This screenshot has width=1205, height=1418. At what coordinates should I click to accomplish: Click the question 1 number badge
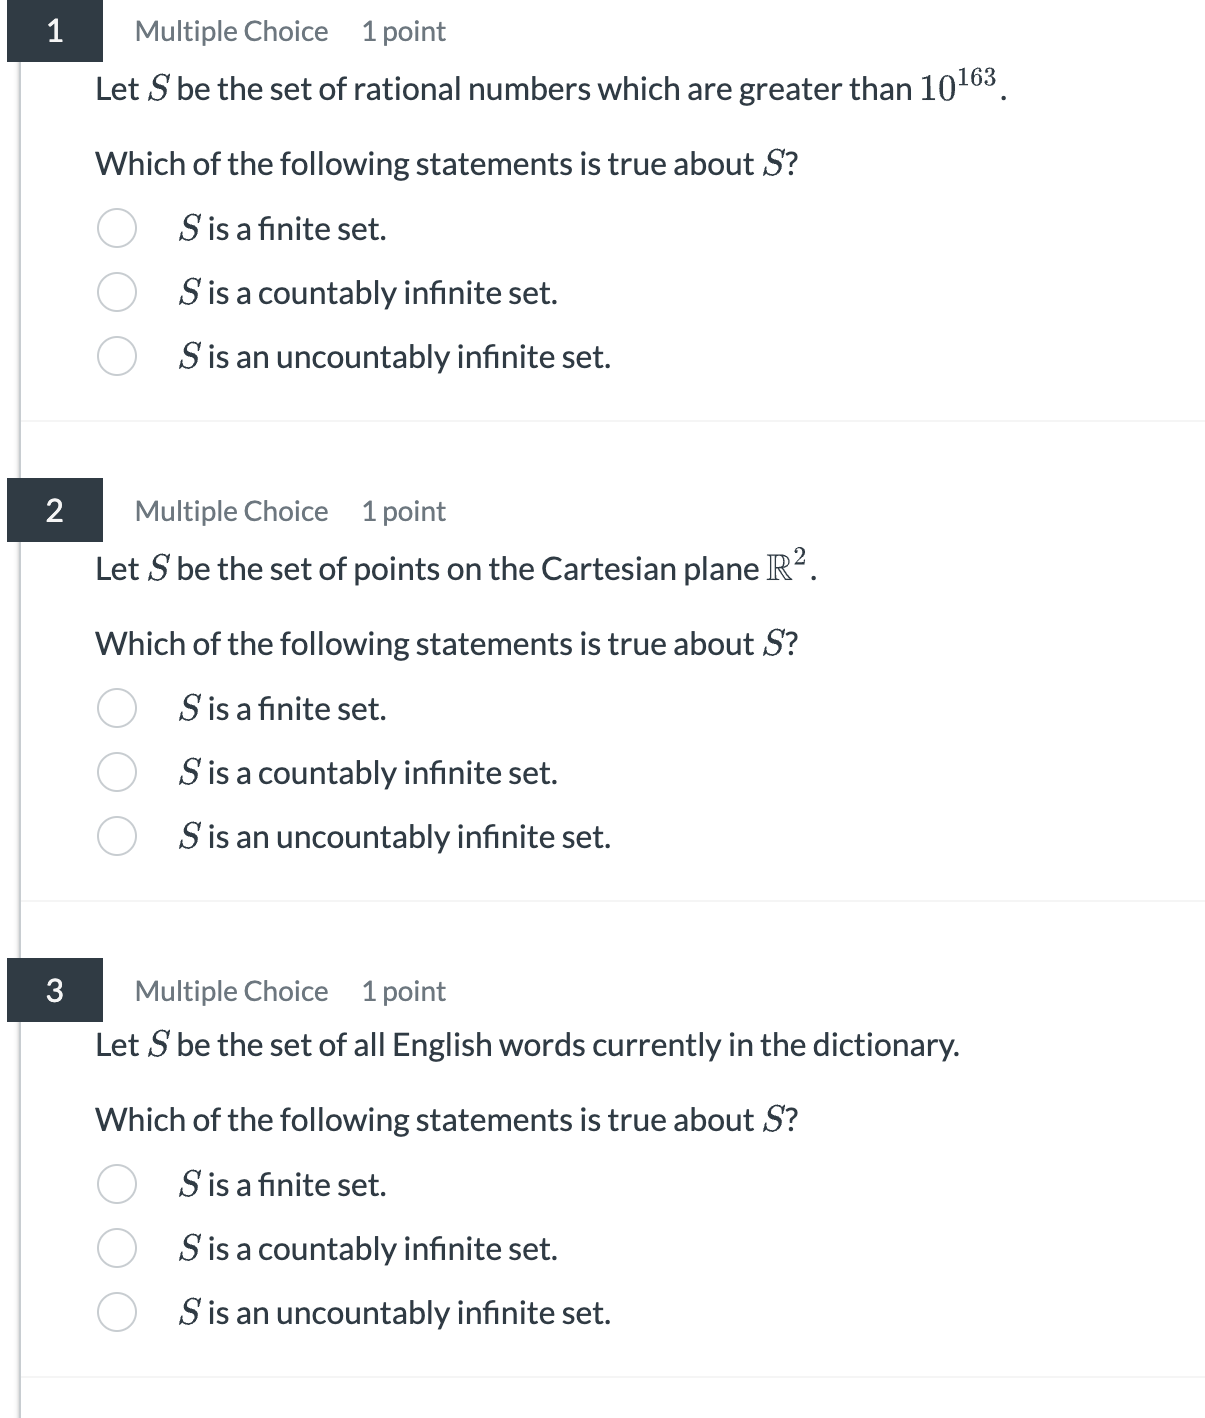[55, 31]
